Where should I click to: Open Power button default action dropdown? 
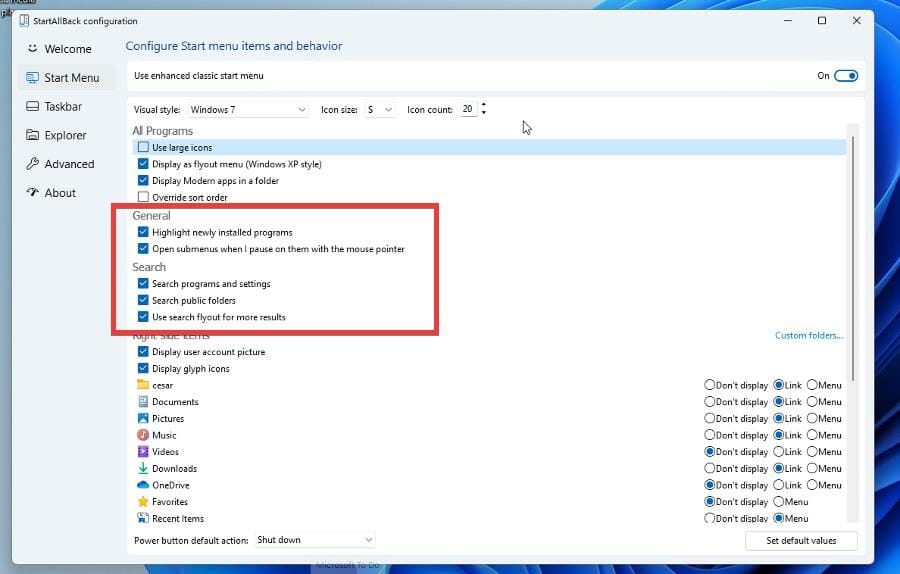point(315,540)
